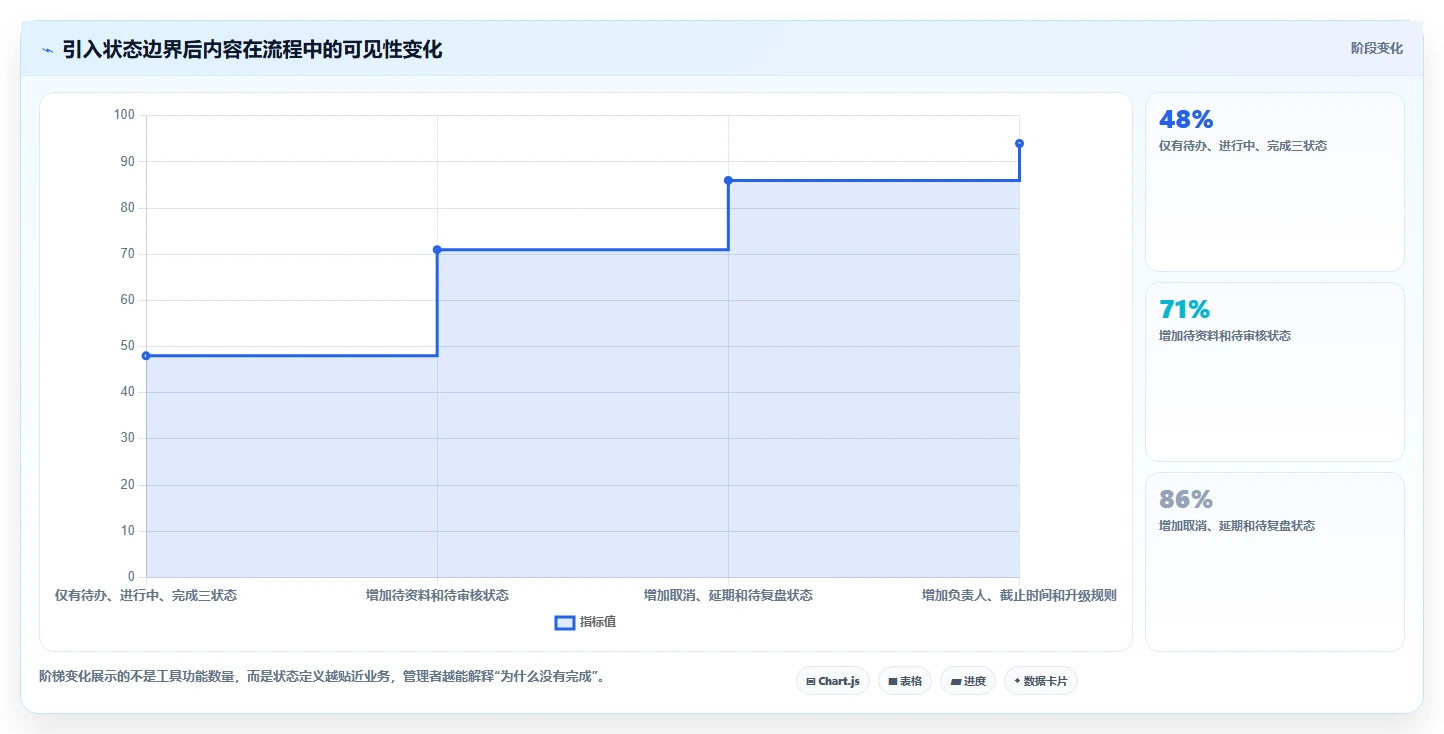1444x734 pixels.
Task: Click x-axis label 仅有待办、进行中、完成三状态
Action: (x=146, y=595)
